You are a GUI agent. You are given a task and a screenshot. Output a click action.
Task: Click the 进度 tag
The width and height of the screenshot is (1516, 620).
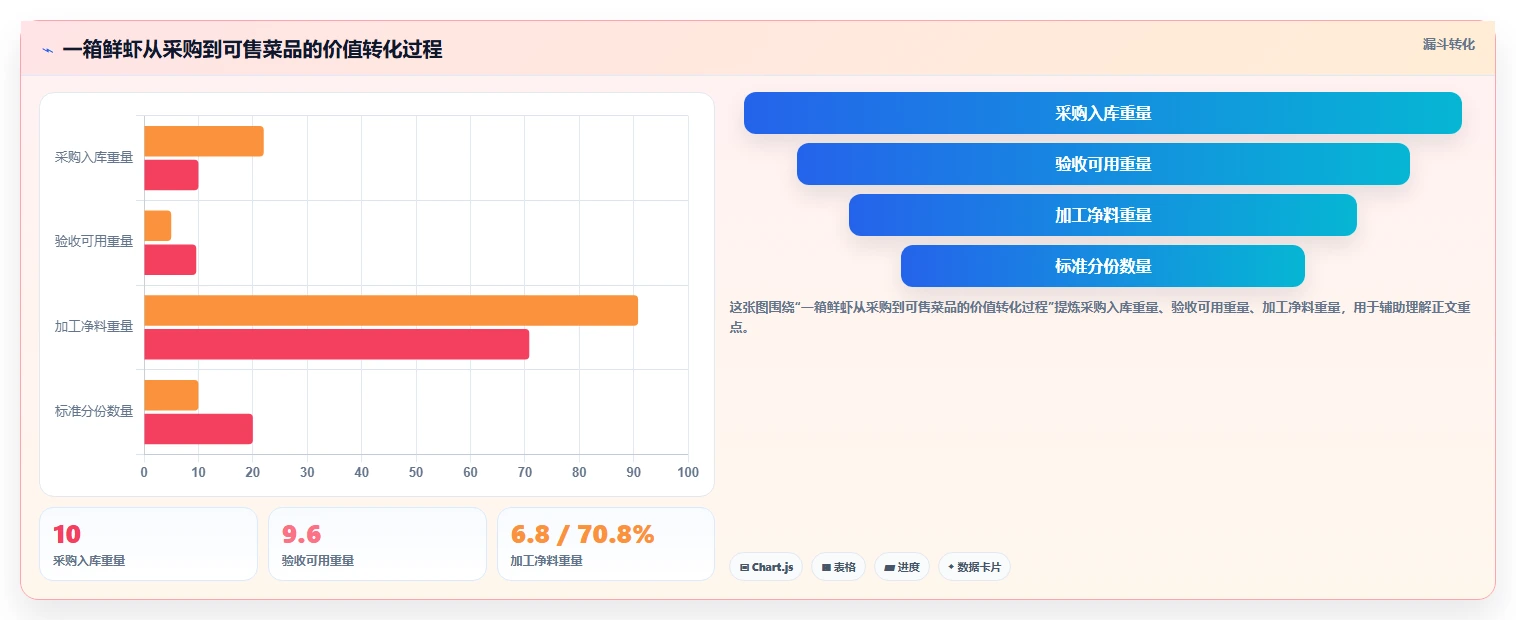[x=902, y=567]
